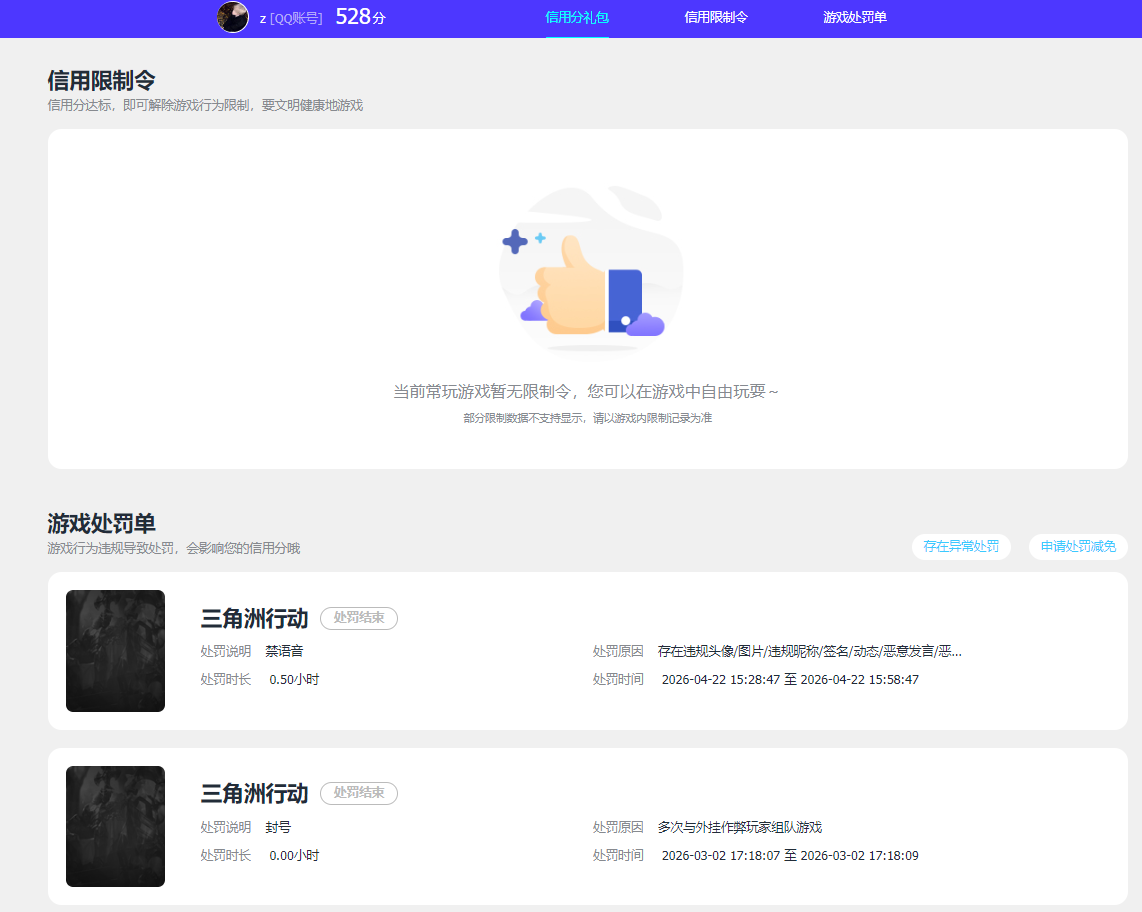Click the 存在异常处罚 button
1142x912 pixels.
961,546
